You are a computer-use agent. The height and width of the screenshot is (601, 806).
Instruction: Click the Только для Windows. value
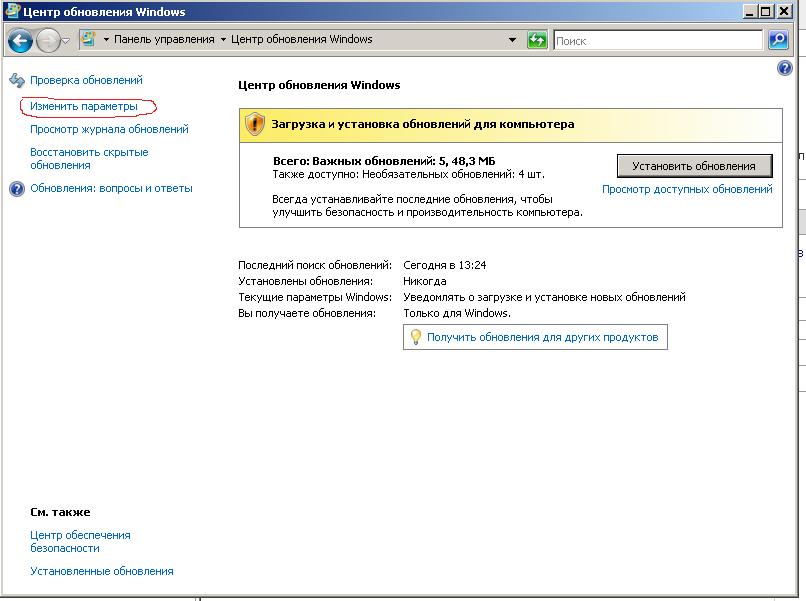tap(456, 313)
